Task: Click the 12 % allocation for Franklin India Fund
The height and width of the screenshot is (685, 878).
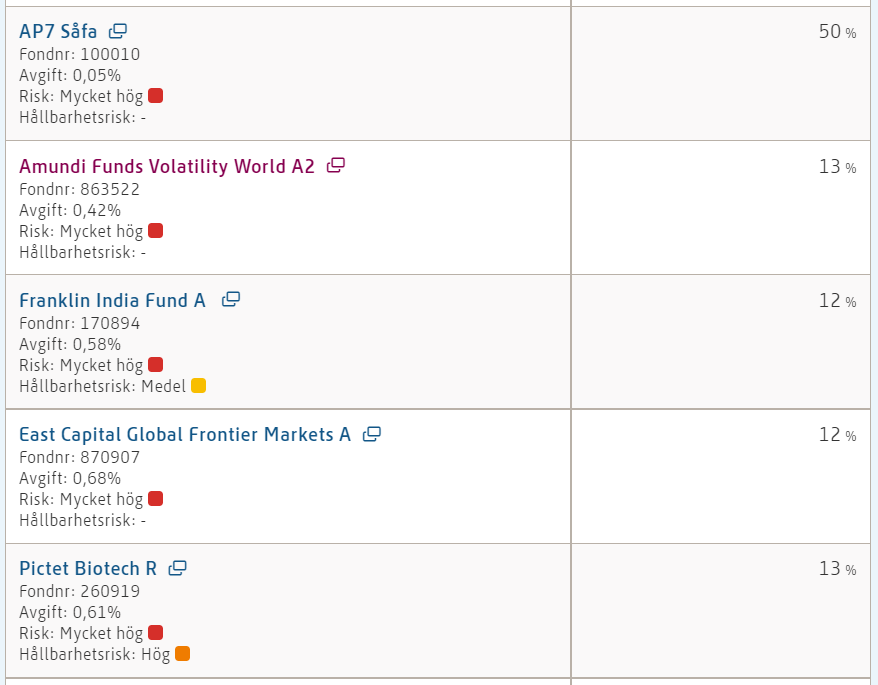Action: [x=837, y=301]
